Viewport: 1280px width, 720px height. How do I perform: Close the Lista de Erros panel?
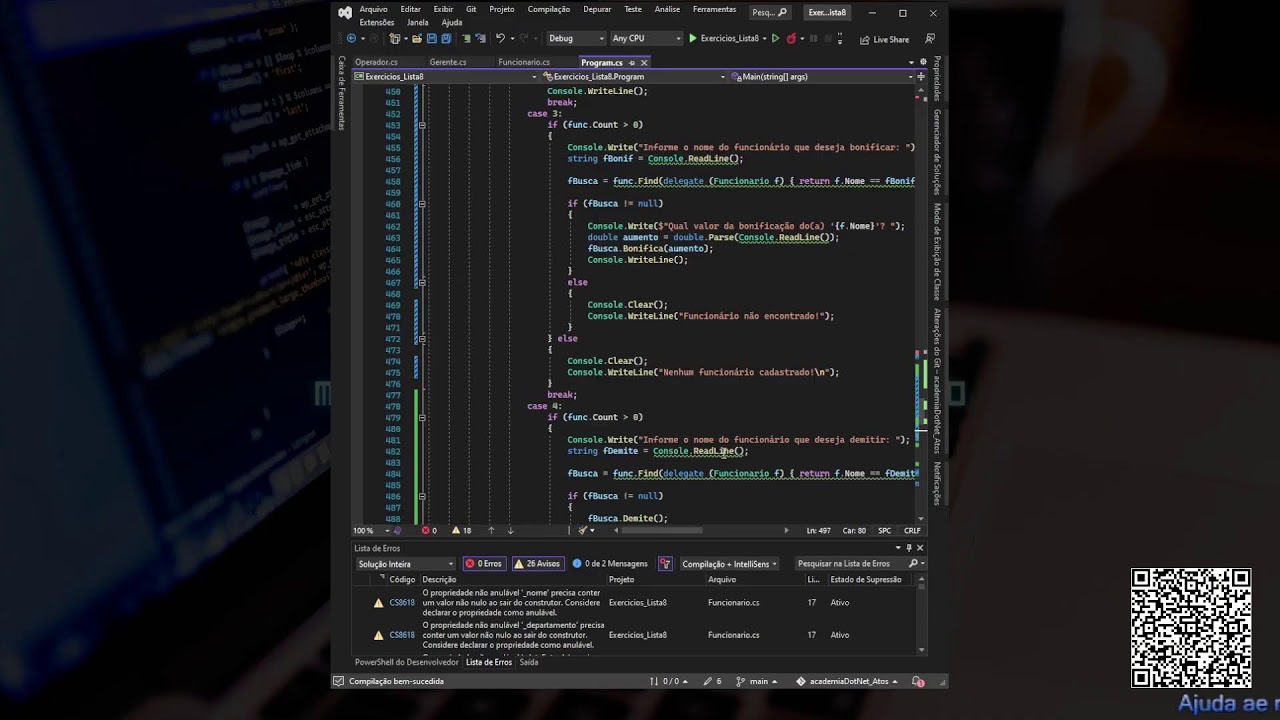(920, 548)
